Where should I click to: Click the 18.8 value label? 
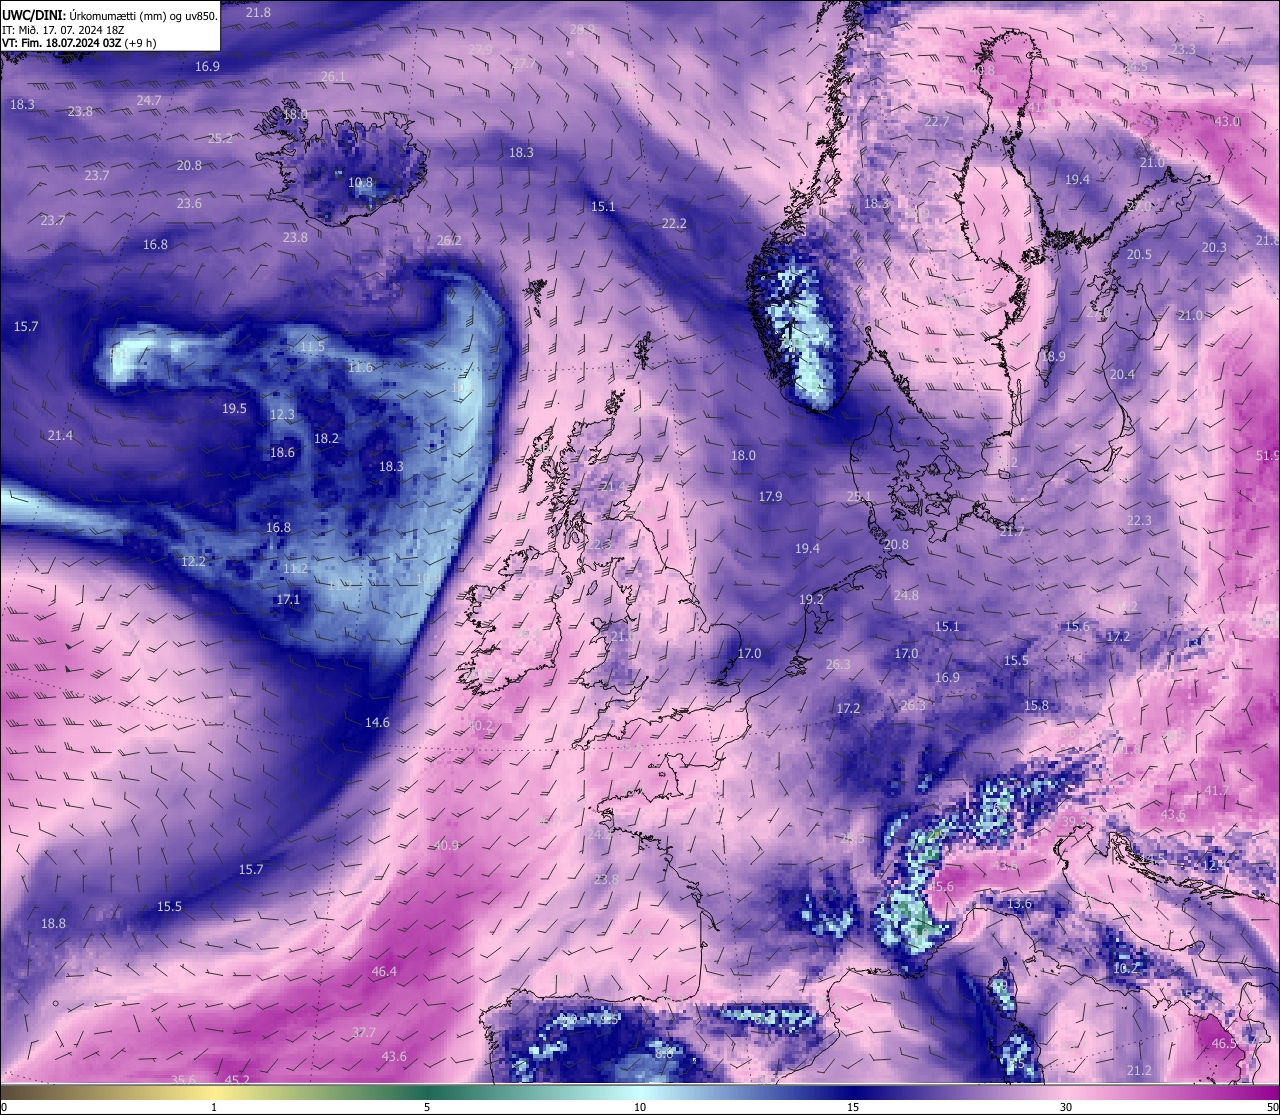tap(53, 923)
